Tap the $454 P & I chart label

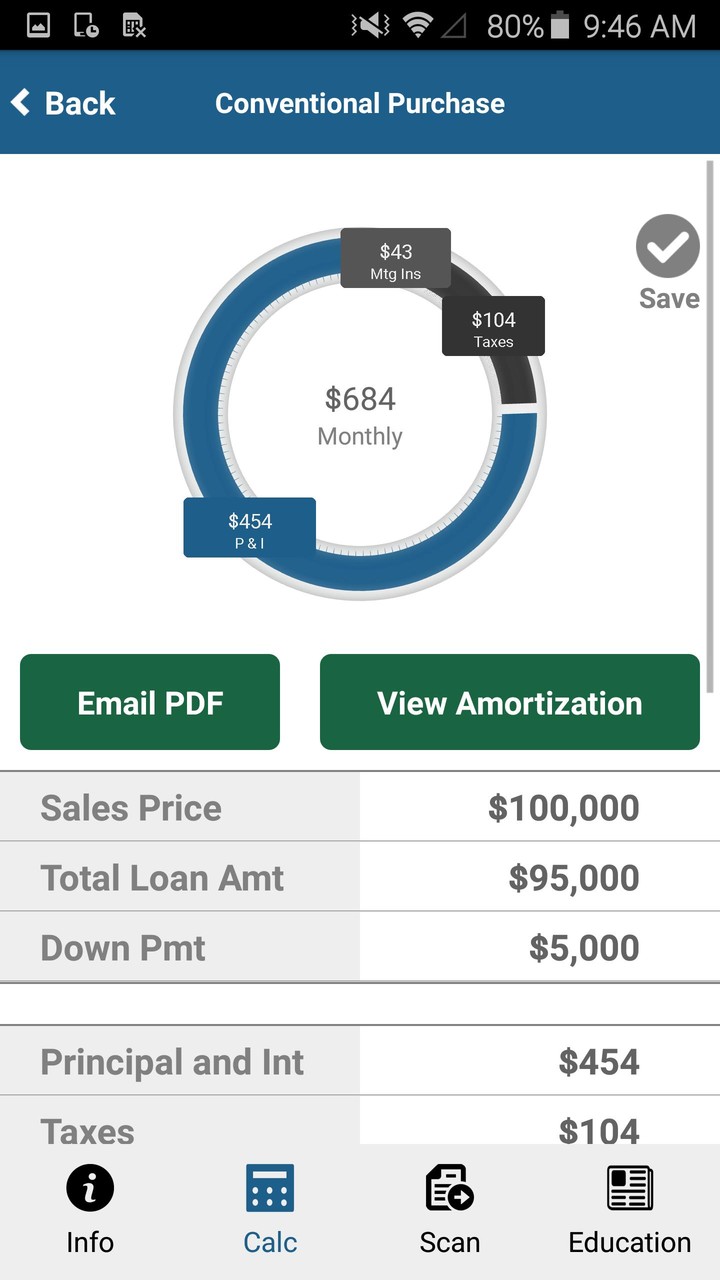249,528
